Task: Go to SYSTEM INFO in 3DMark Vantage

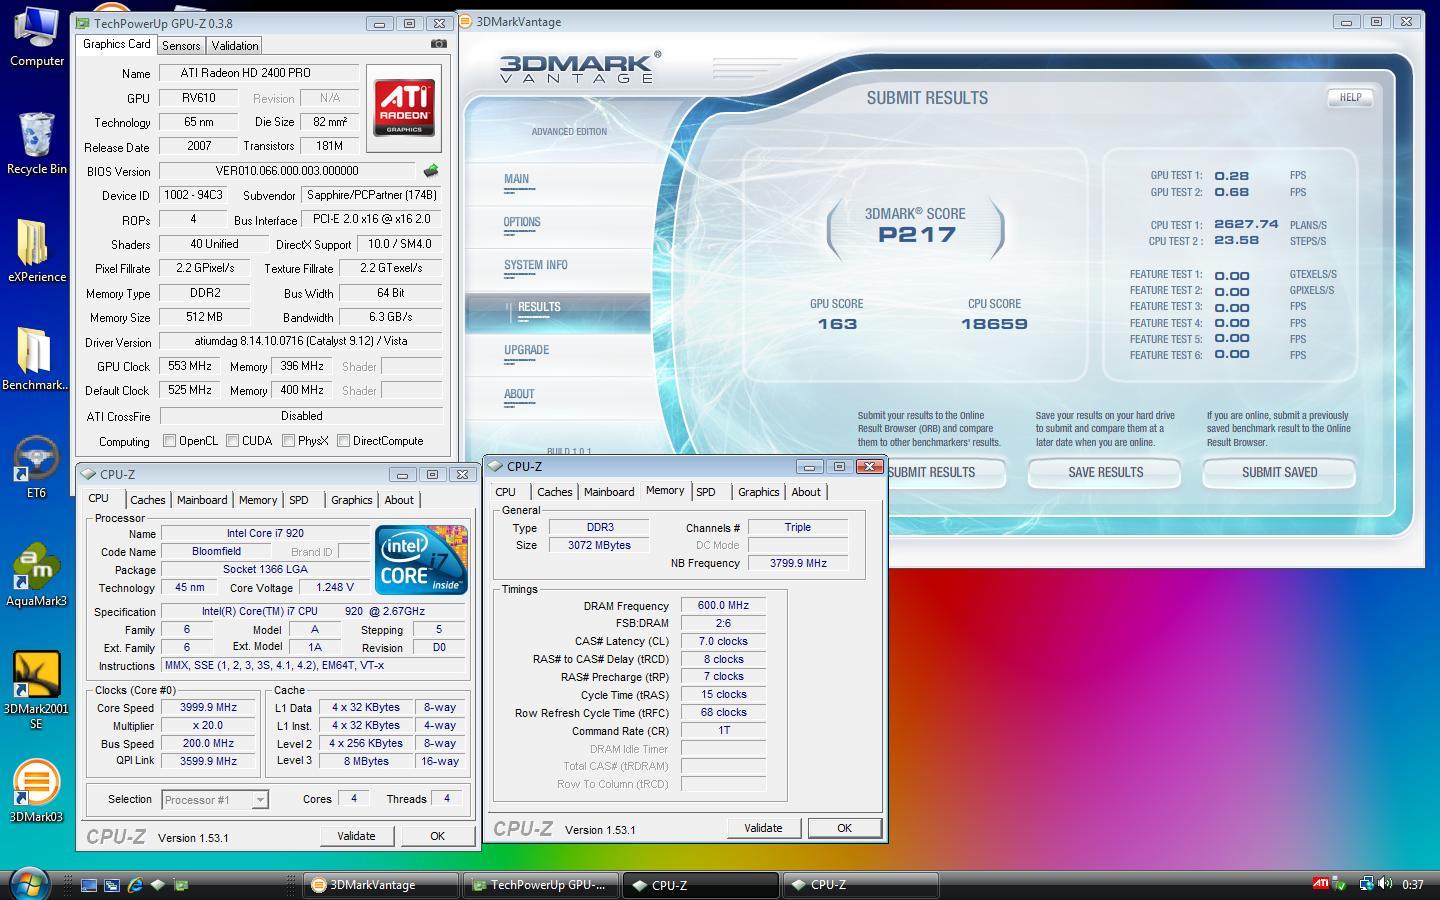Action: (536, 266)
